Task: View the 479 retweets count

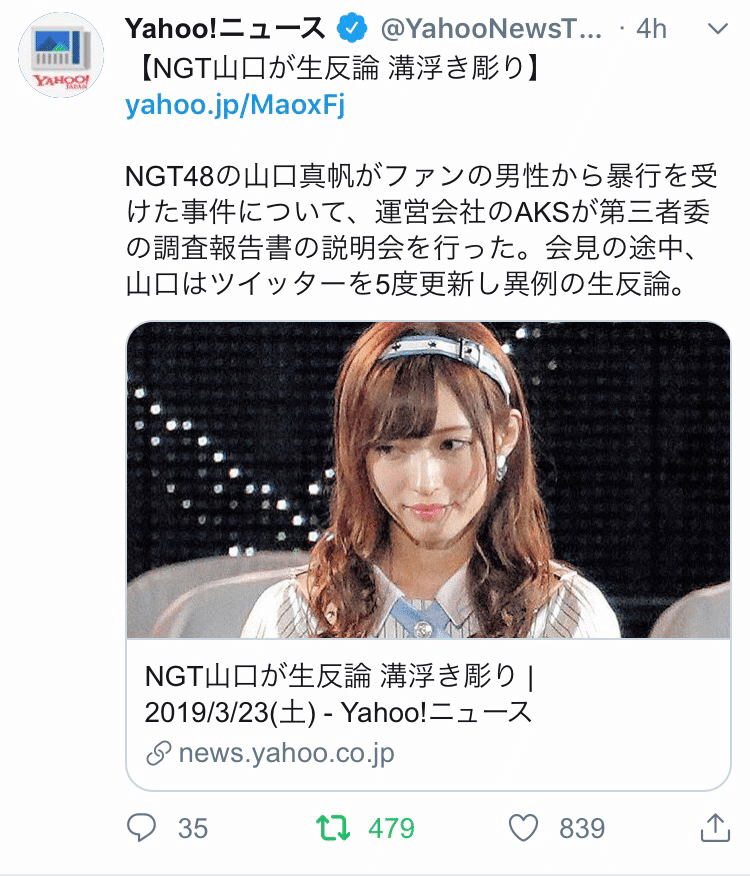Action: click(391, 828)
